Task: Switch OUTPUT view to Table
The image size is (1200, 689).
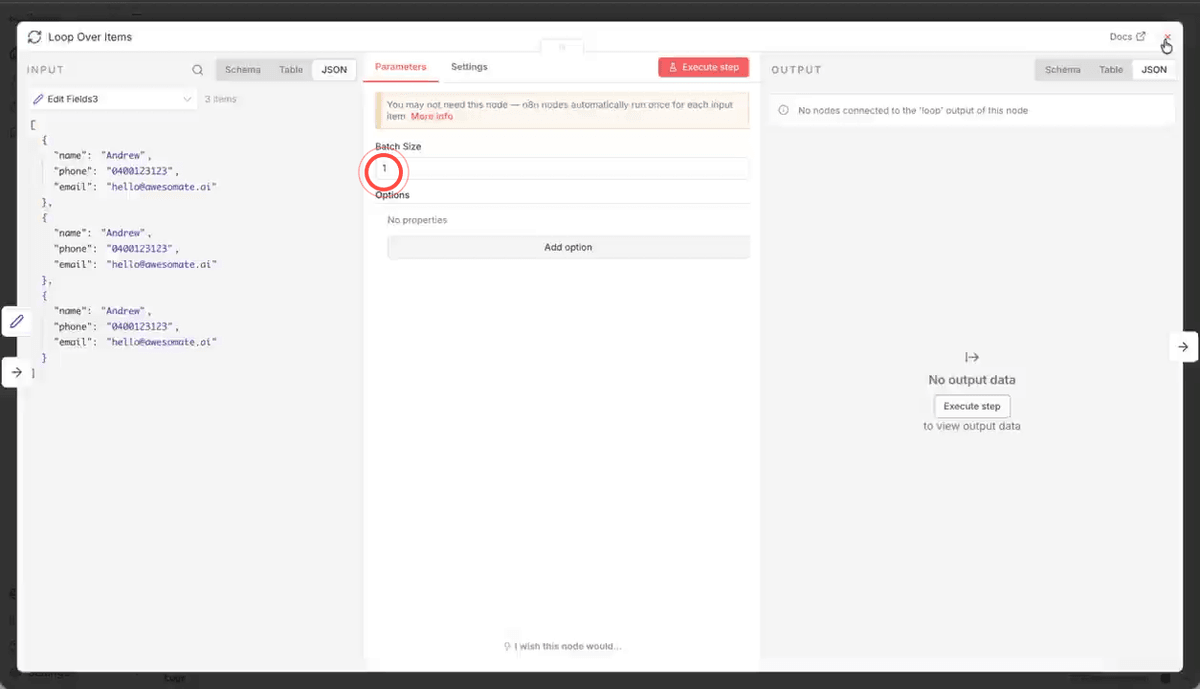Action: (1111, 69)
